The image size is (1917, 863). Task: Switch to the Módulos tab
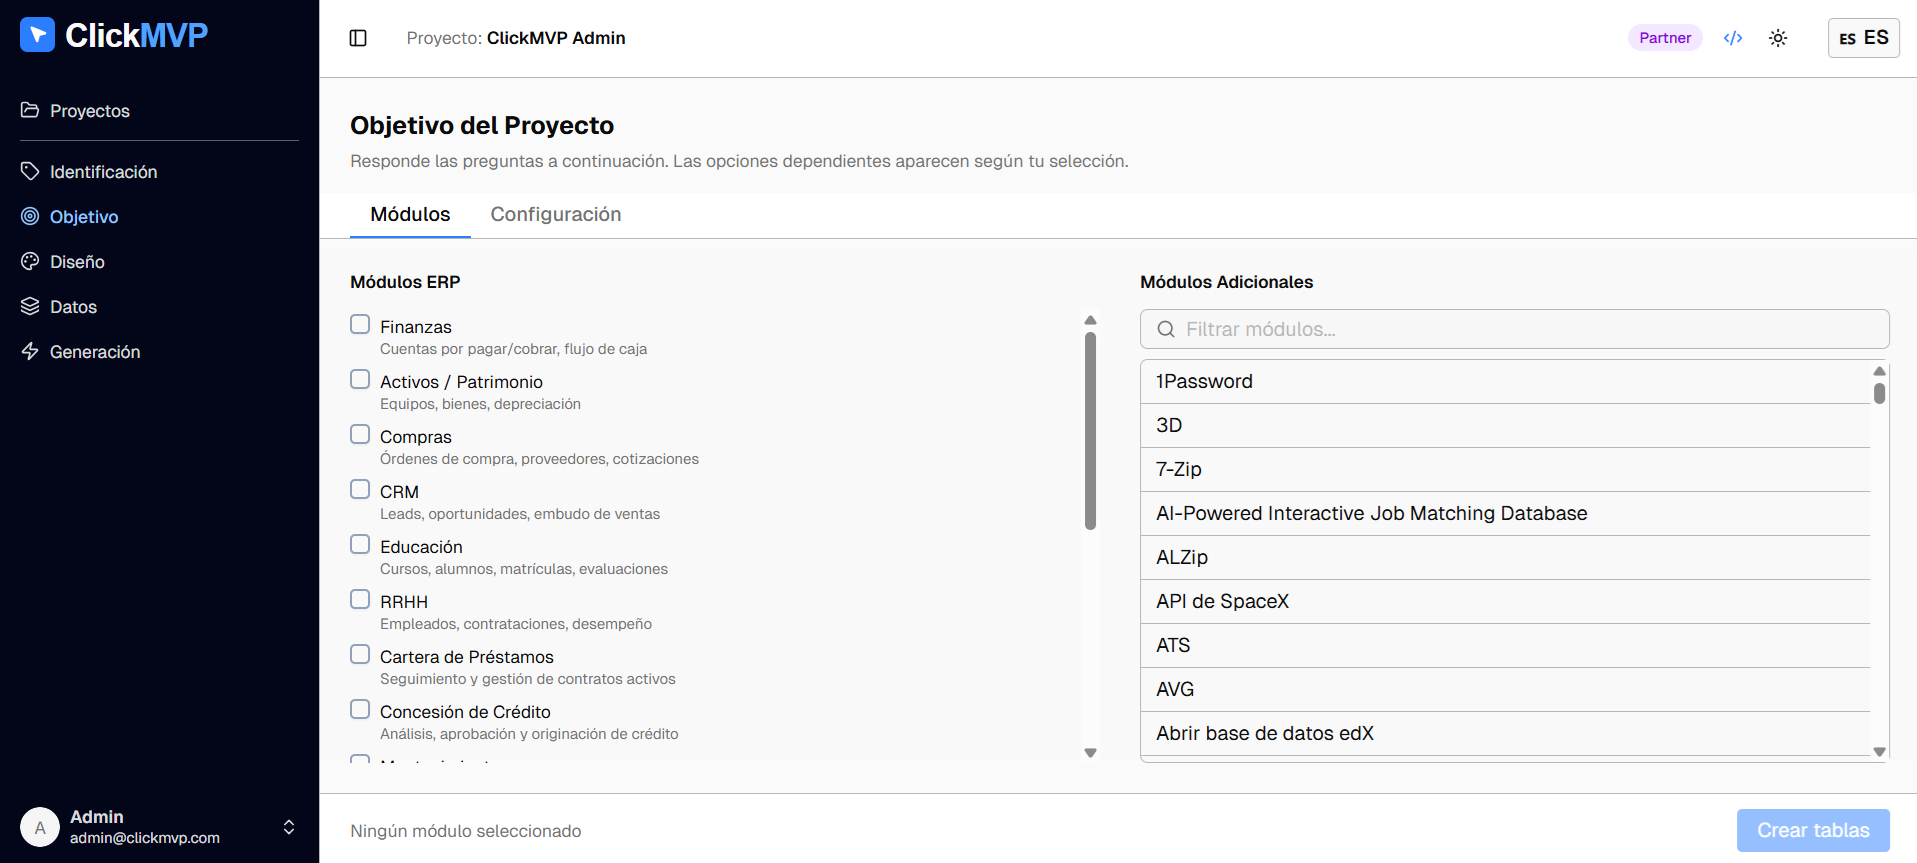click(410, 214)
